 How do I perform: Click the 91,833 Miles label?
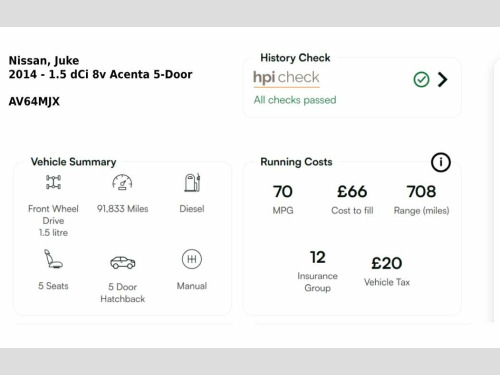coord(122,209)
